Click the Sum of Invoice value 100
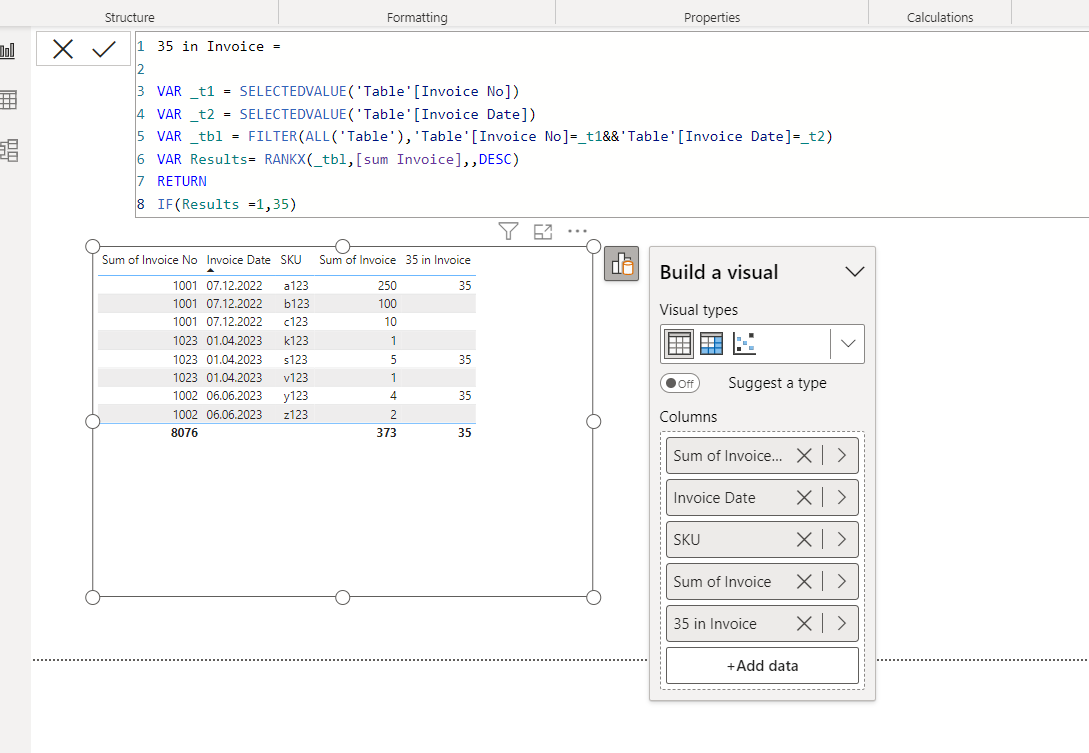Image resolution: width=1089 pixels, height=753 pixels. [387, 304]
